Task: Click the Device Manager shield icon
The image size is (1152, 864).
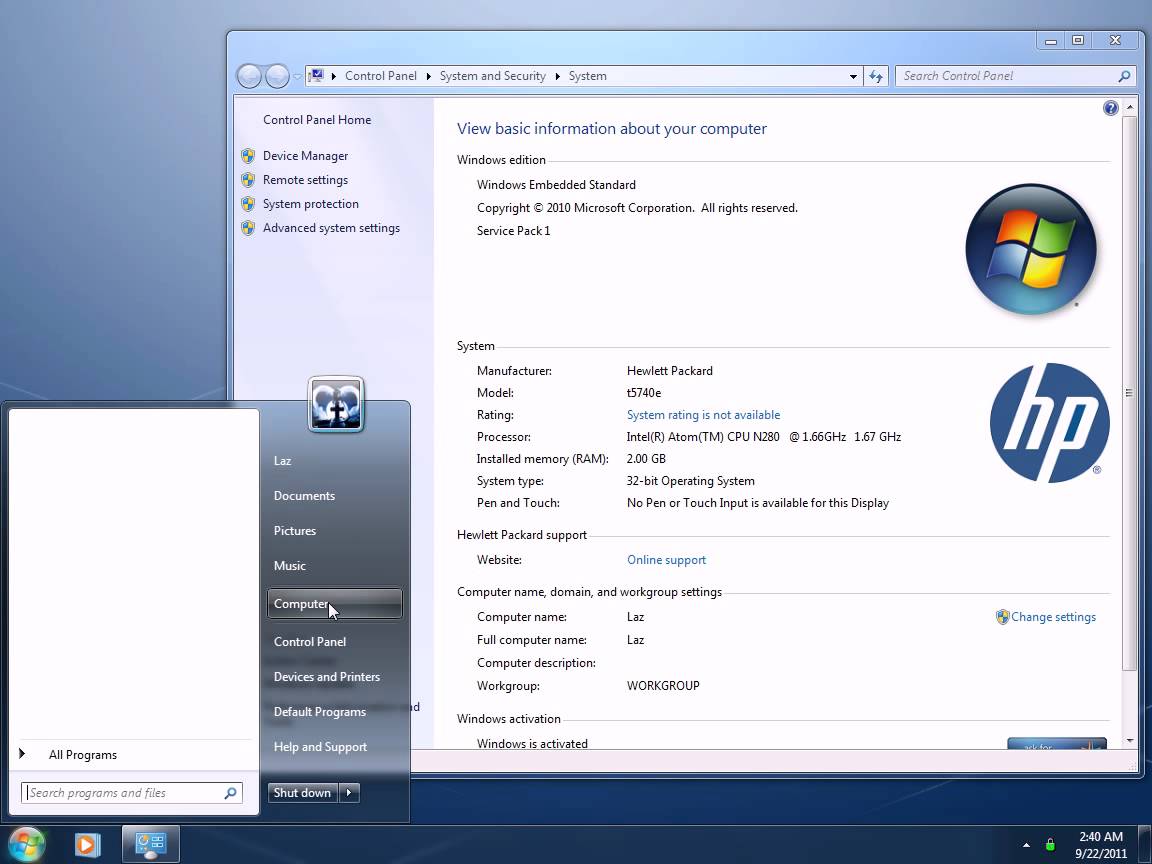Action: tap(248, 156)
